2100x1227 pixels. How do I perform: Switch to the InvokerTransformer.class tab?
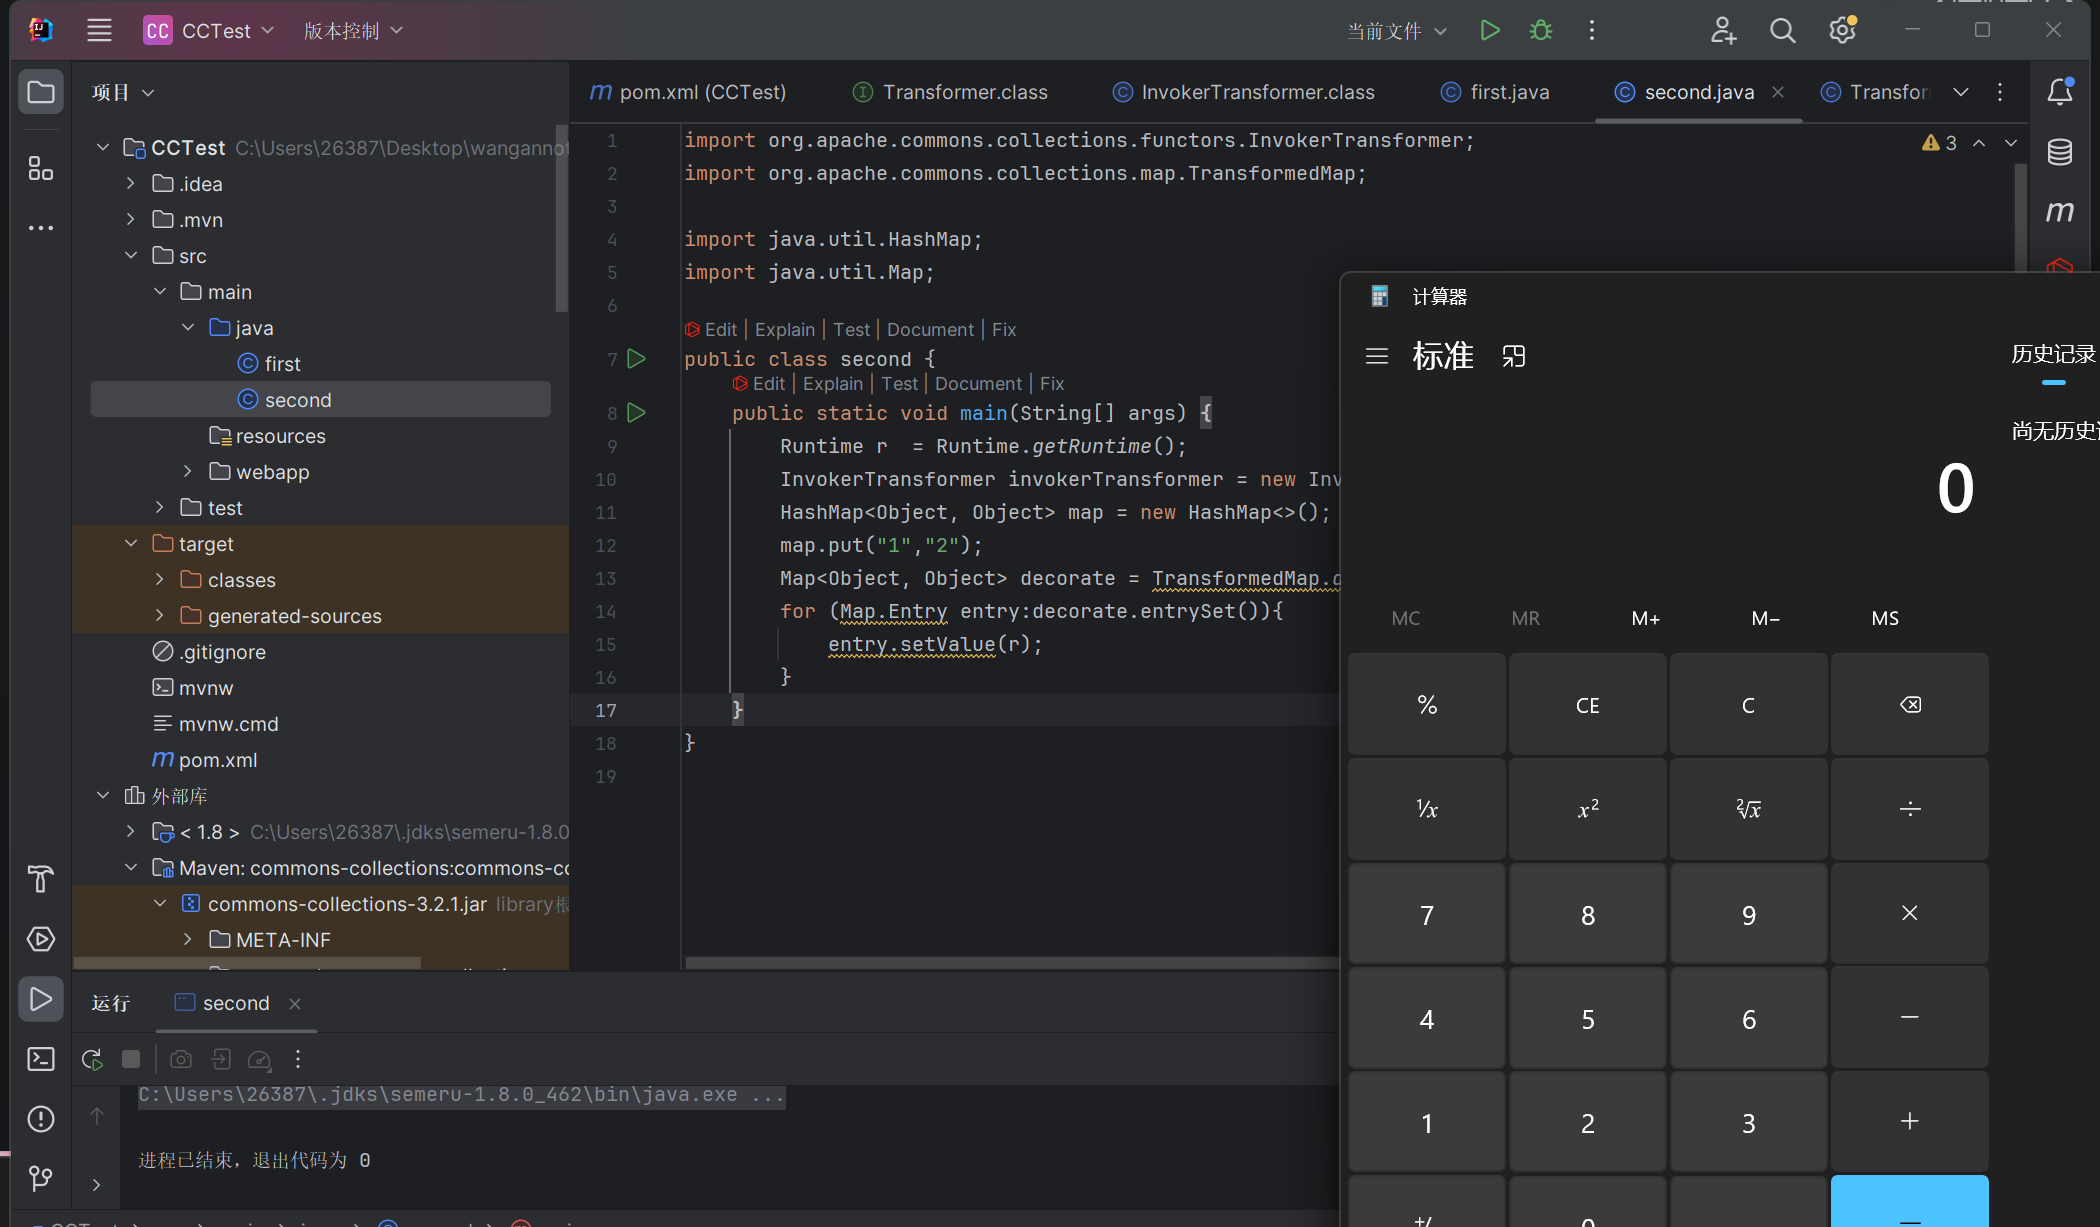click(x=1244, y=92)
